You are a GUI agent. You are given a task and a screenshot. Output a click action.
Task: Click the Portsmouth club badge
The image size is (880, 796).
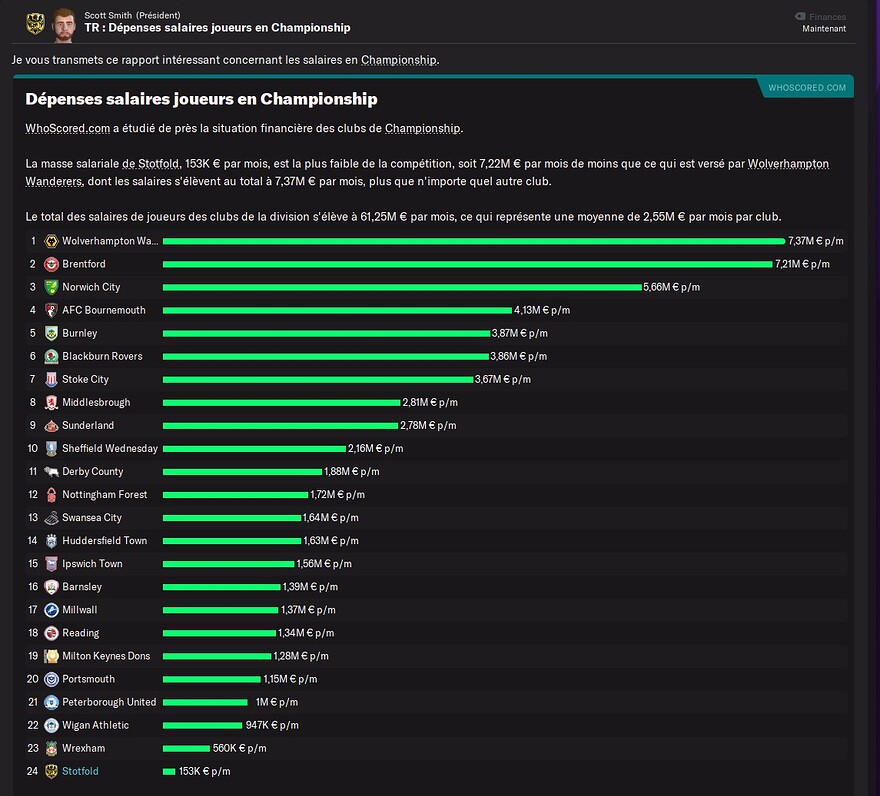(51, 679)
